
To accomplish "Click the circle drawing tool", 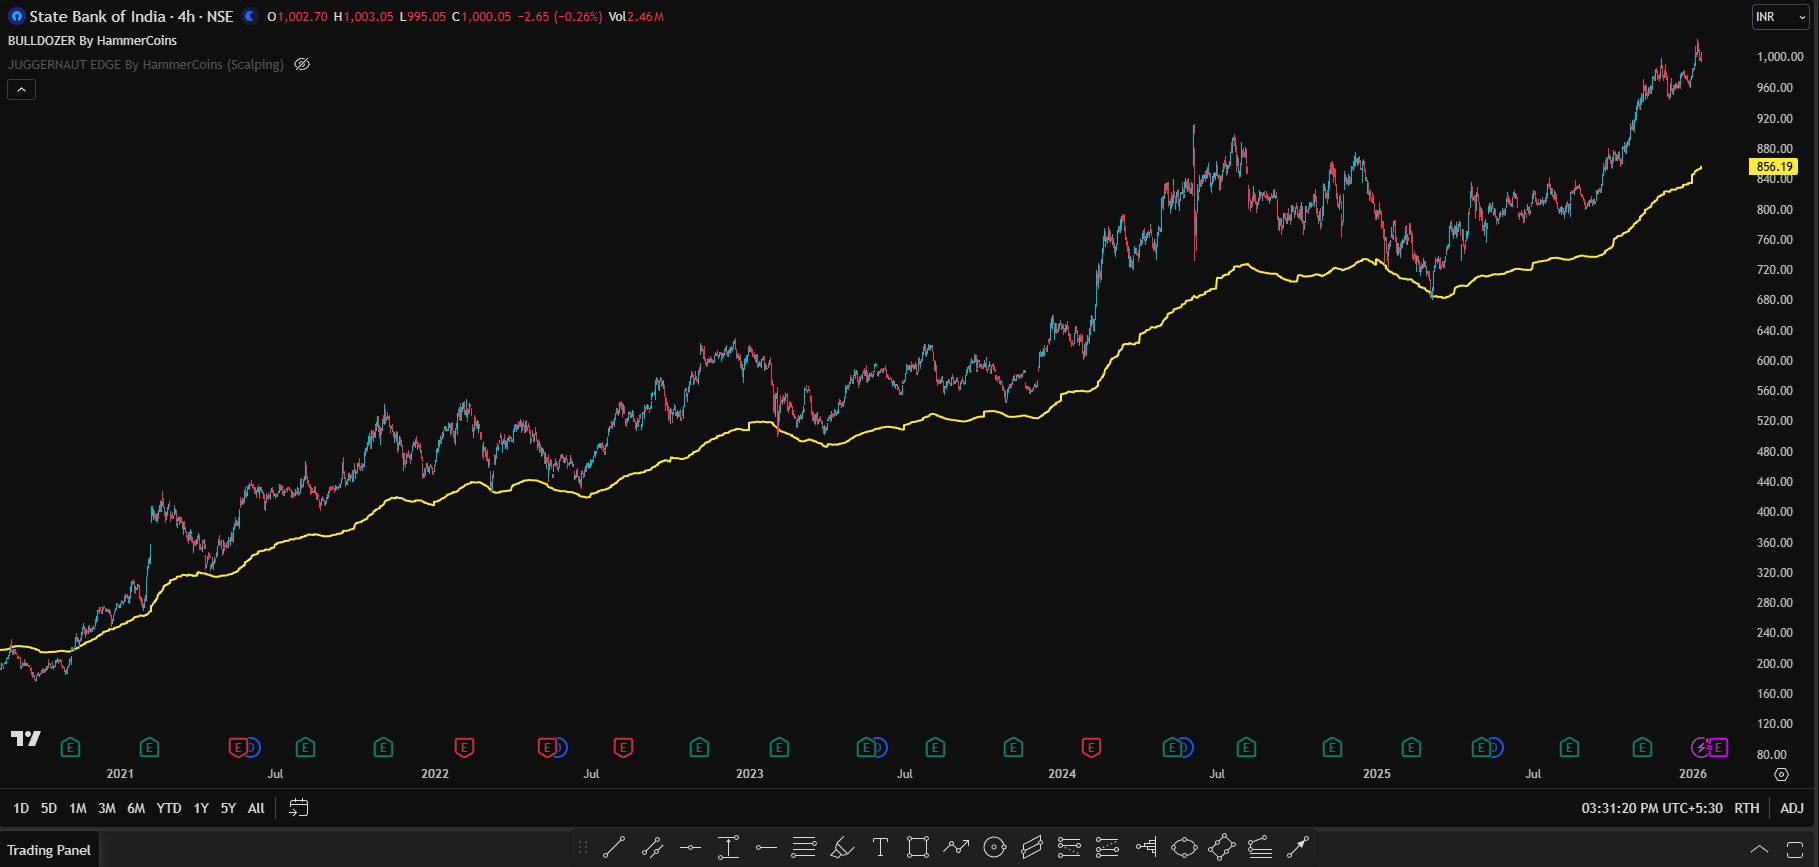I will 994,848.
